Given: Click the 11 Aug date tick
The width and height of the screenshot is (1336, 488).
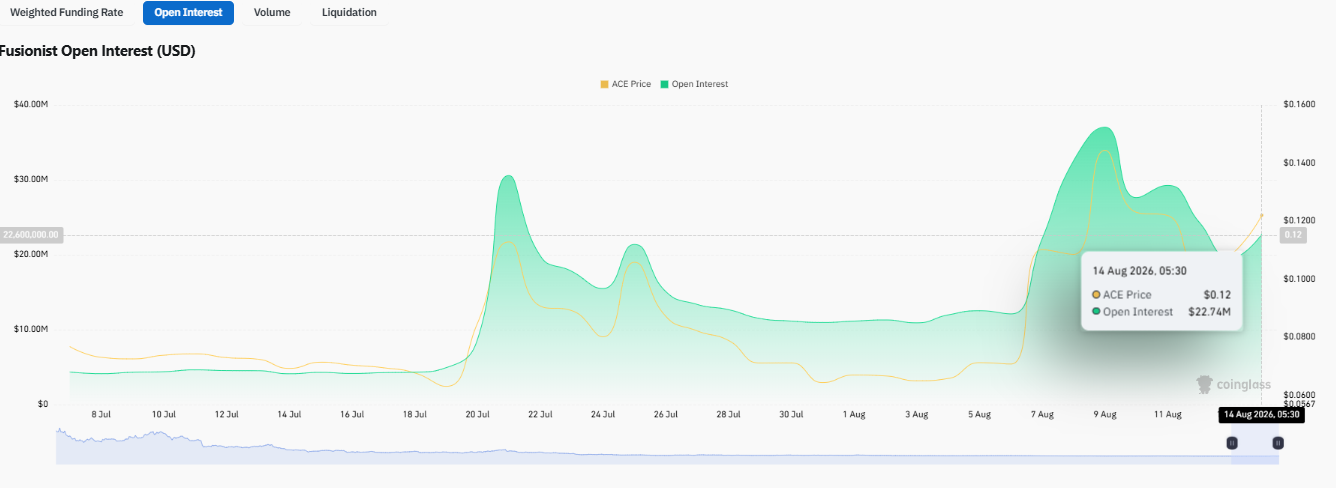Looking at the screenshot, I should [1168, 414].
